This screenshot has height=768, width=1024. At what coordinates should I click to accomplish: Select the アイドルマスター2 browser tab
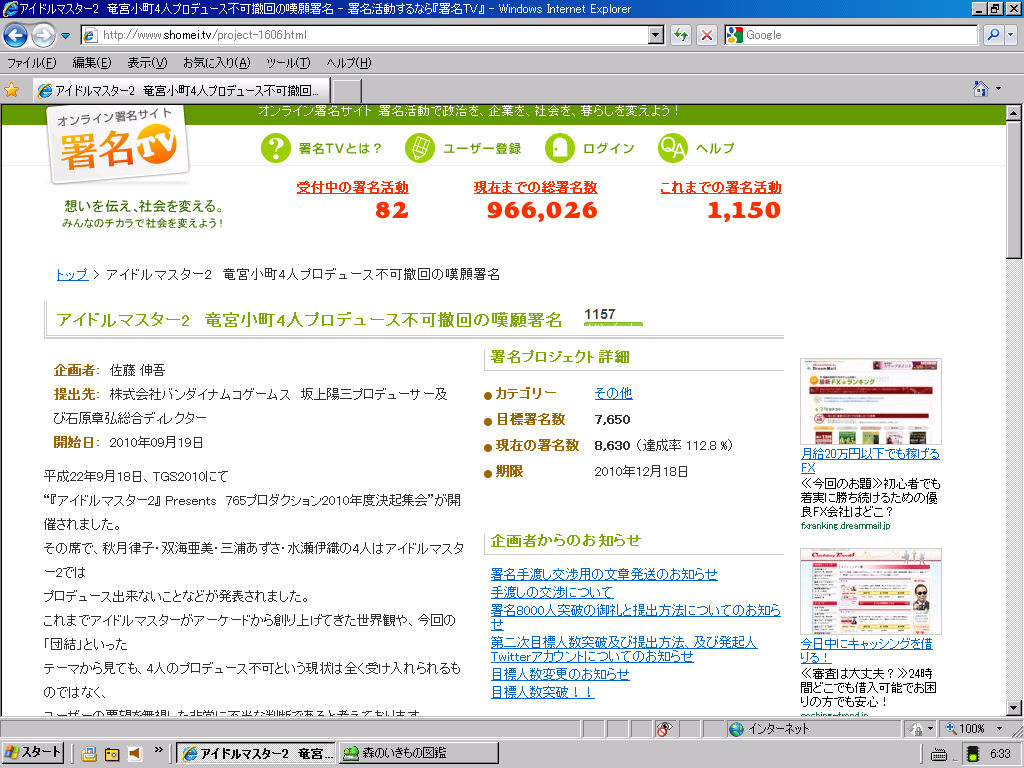coord(181,90)
